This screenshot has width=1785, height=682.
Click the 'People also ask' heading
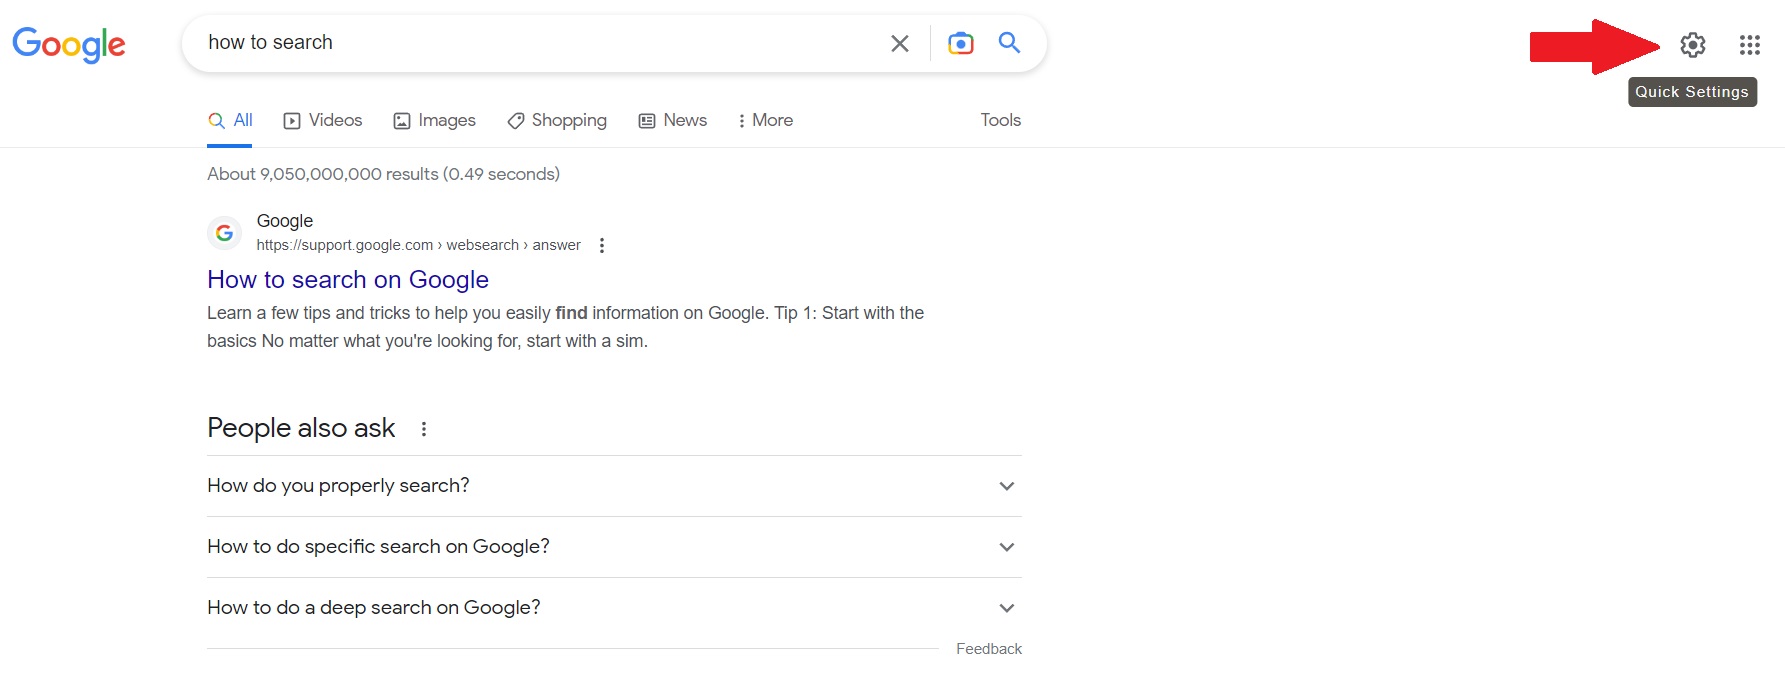pos(301,428)
